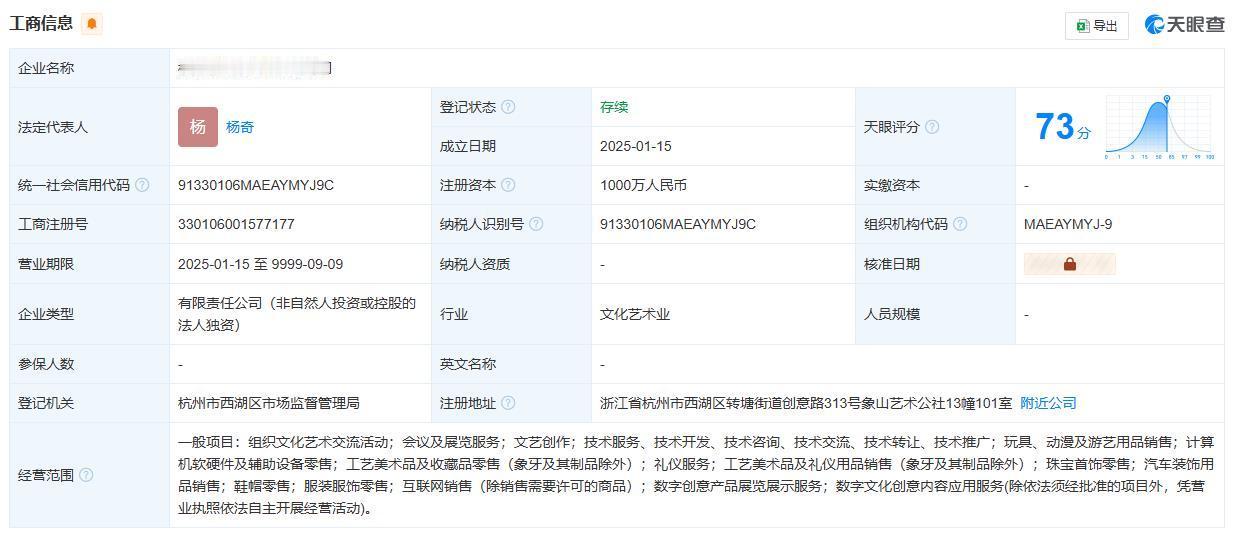Click the 实缴资本 label cell
The image size is (1237, 541).
(935, 185)
